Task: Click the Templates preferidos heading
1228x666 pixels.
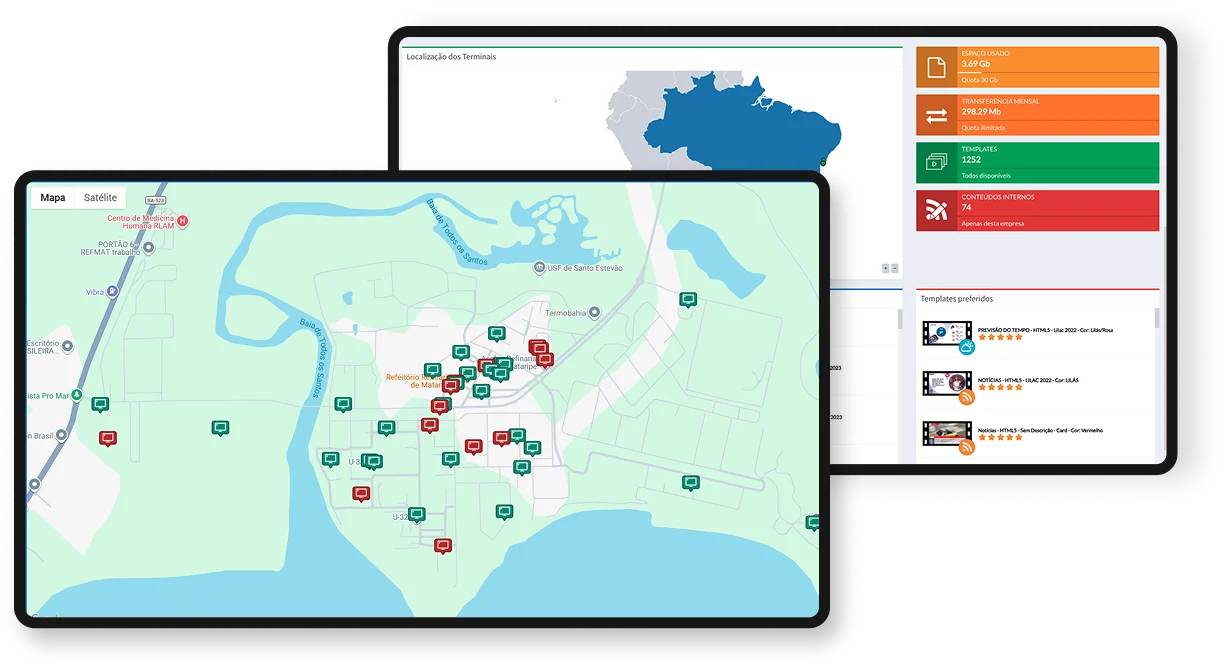Action: (956, 298)
